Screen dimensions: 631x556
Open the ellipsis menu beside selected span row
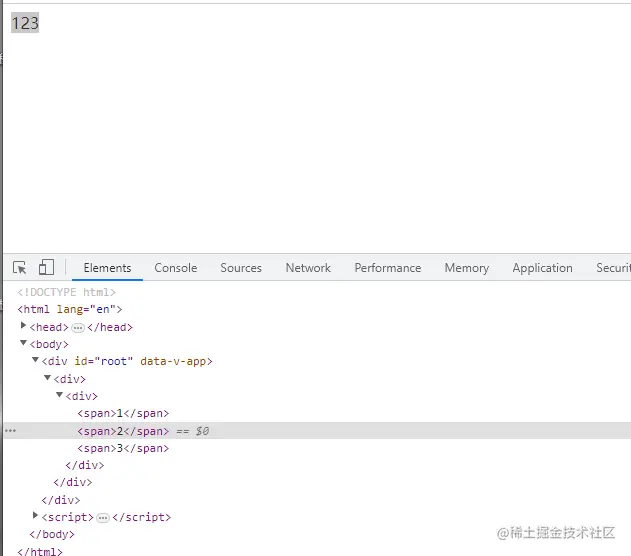pyautogui.click(x=10, y=431)
